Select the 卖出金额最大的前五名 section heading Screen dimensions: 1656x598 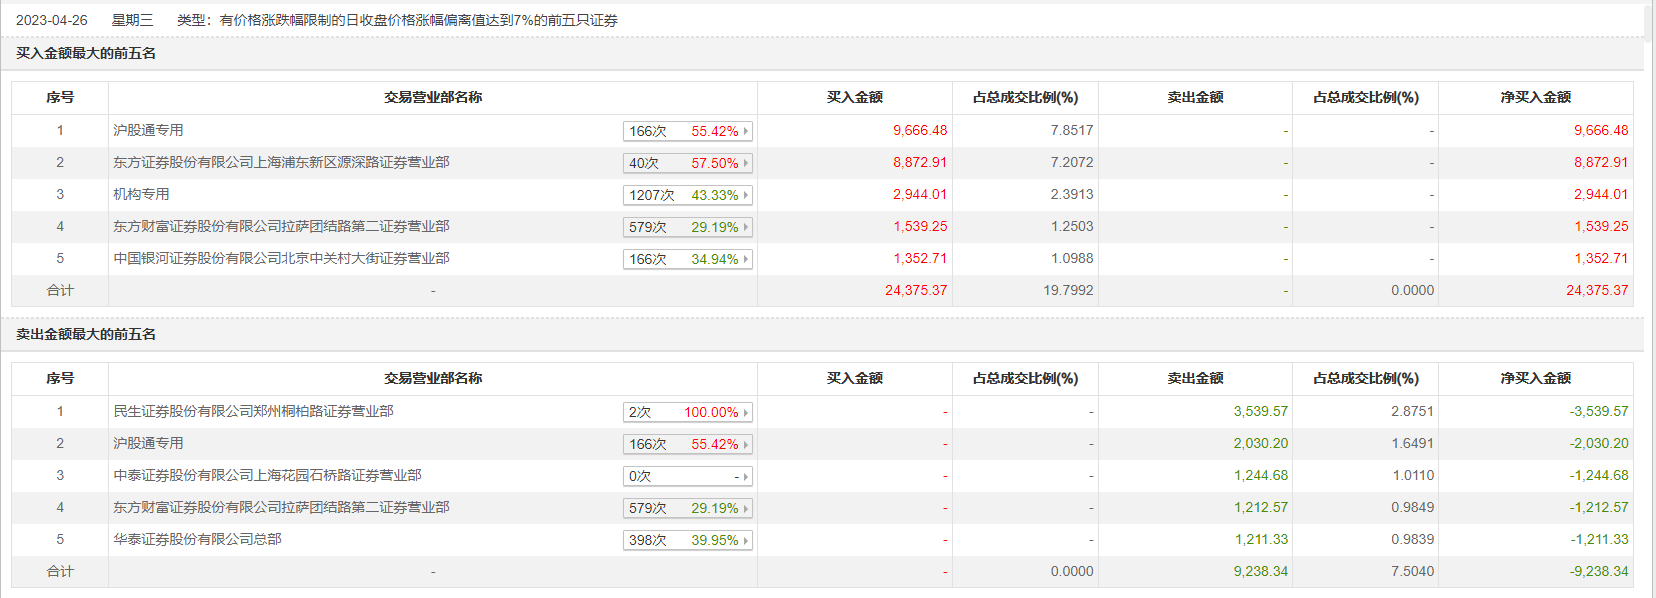click(86, 334)
